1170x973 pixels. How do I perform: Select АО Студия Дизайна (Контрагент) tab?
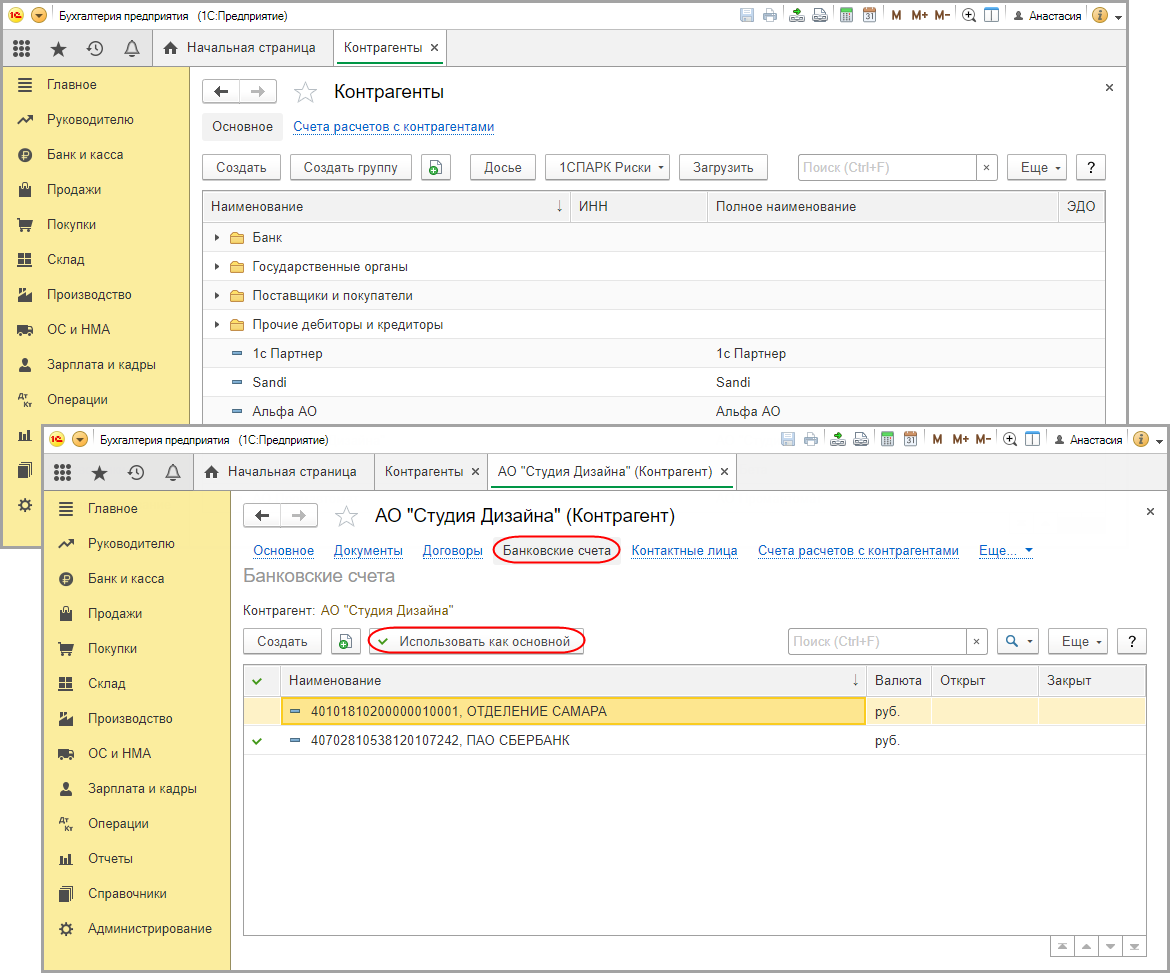[x=605, y=472]
